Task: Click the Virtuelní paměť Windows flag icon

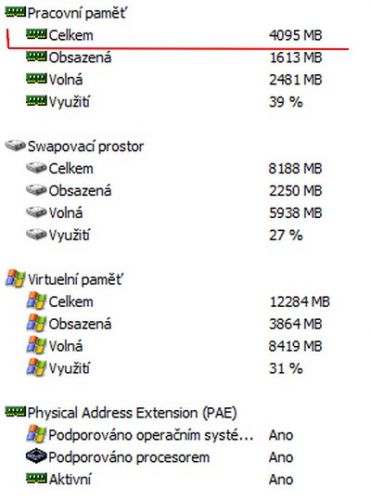Action: click(15, 279)
